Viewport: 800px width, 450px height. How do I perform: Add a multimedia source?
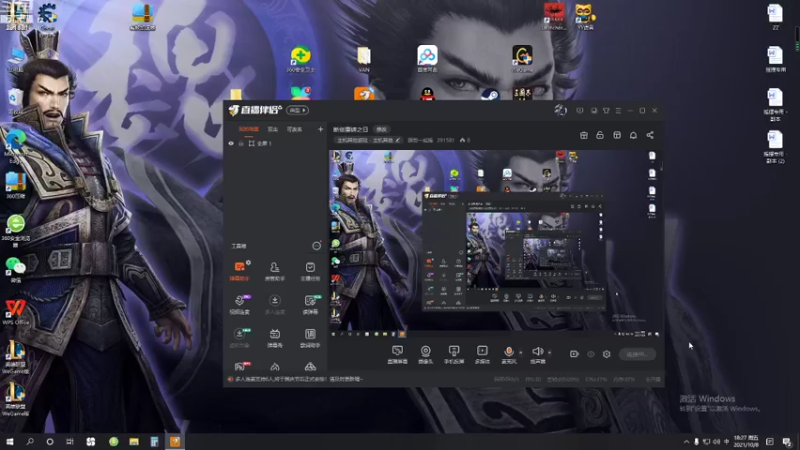coord(482,354)
